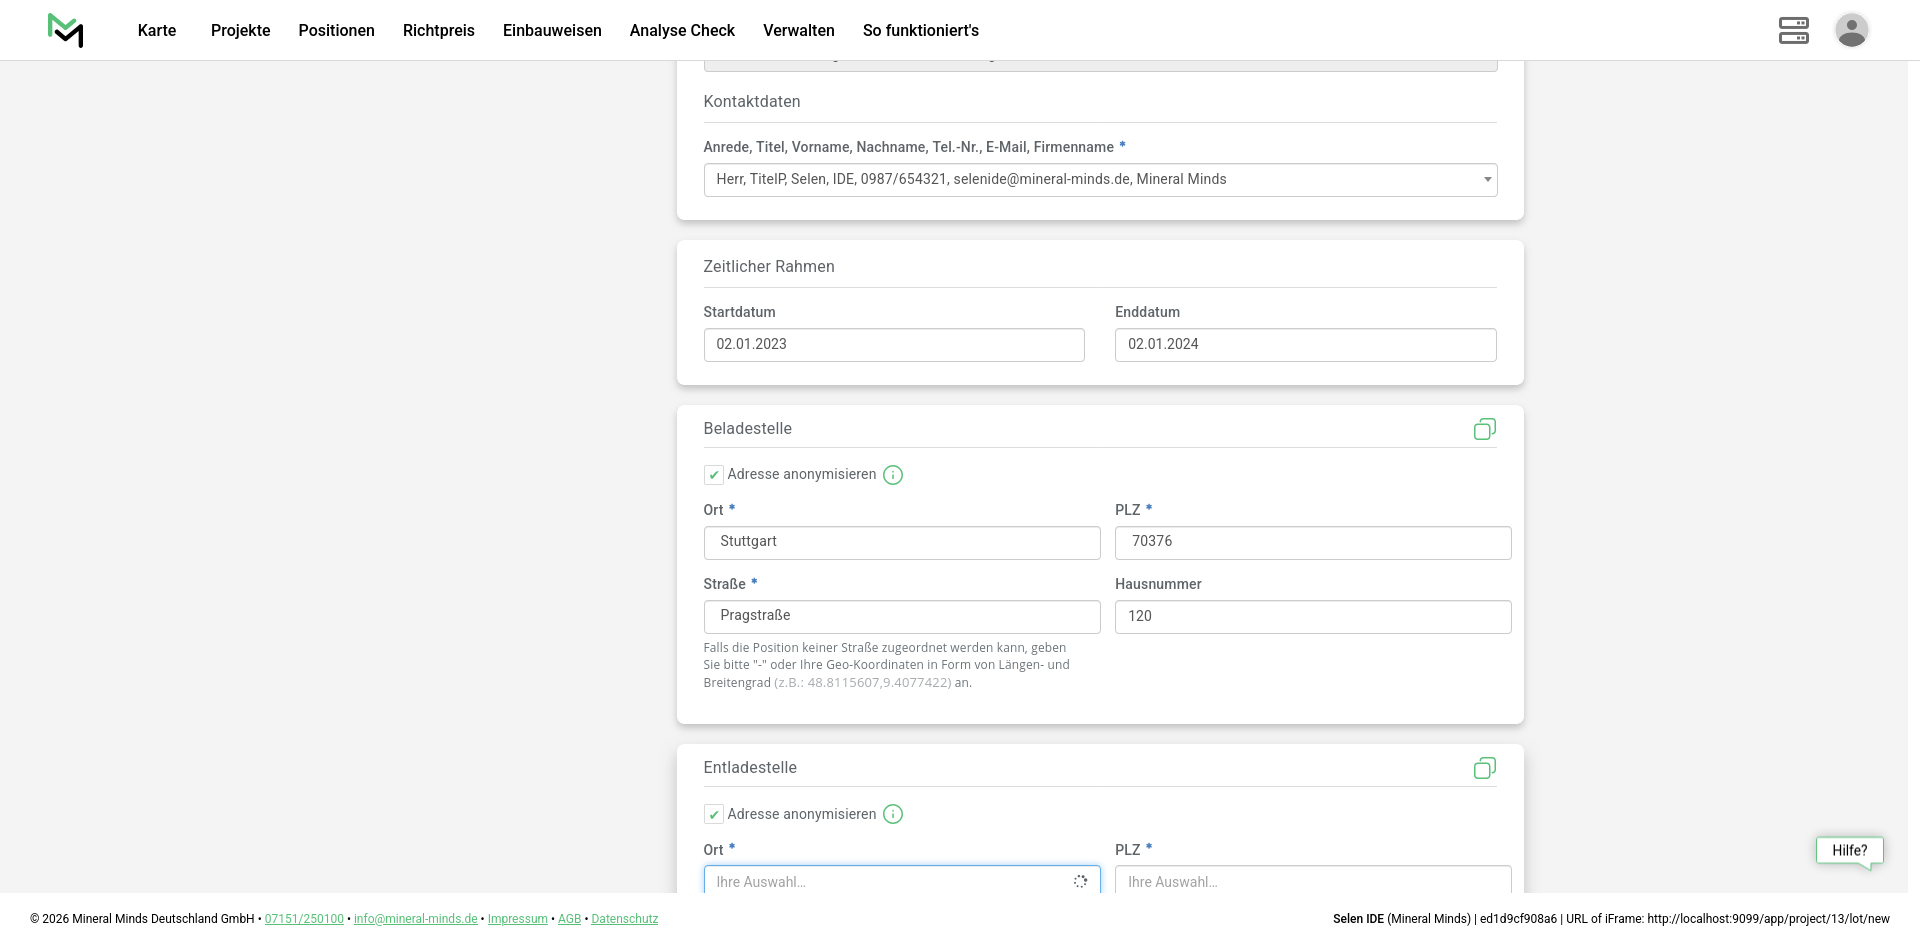The image size is (1920, 943).
Task: Expand the Kontaktdaten contact dropdown
Action: tap(1100, 180)
